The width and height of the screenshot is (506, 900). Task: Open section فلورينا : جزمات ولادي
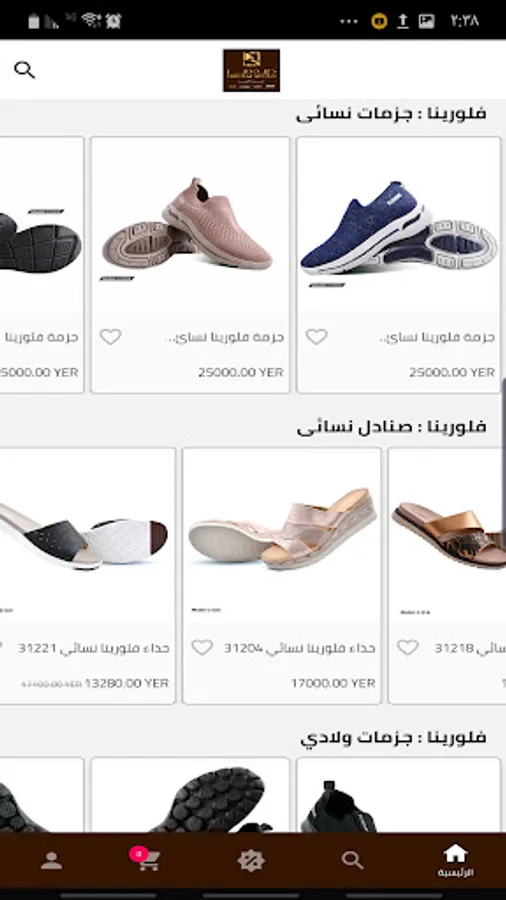pos(394,737)
